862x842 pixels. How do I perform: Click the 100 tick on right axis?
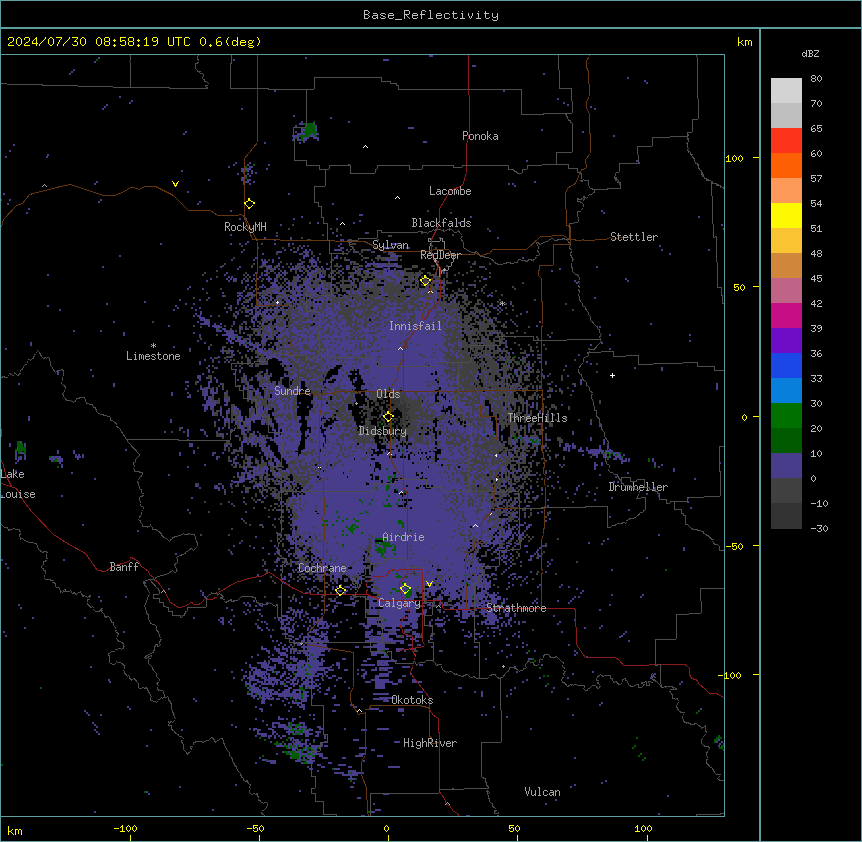click(734, 158)
